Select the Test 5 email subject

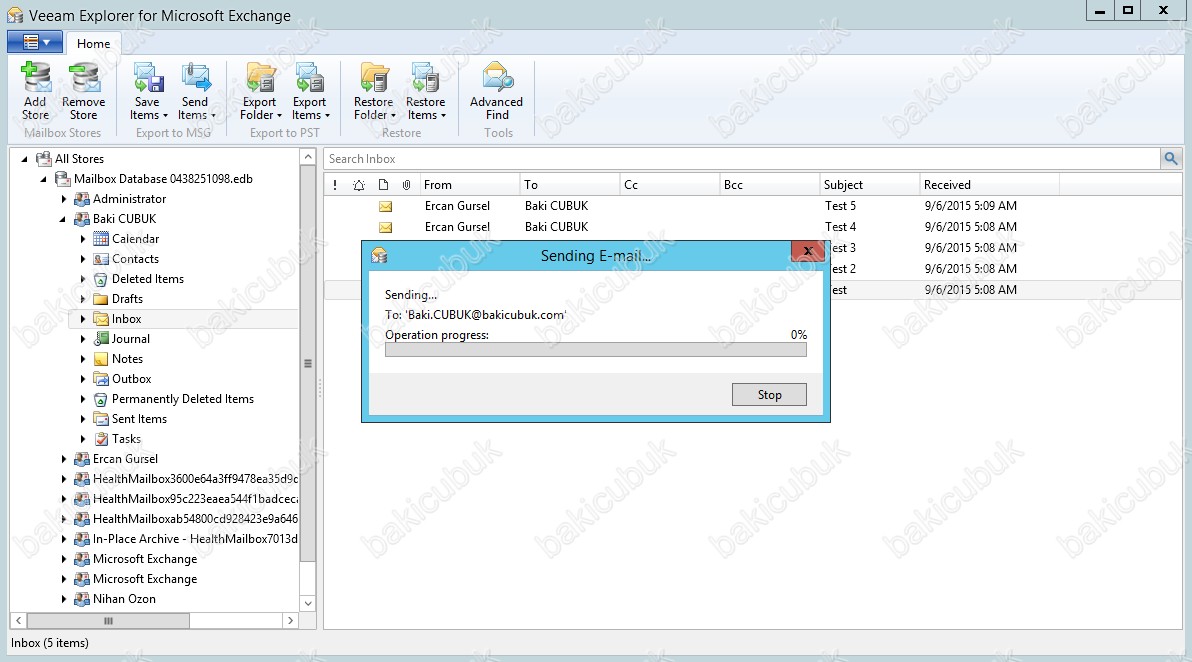[840, 206]
